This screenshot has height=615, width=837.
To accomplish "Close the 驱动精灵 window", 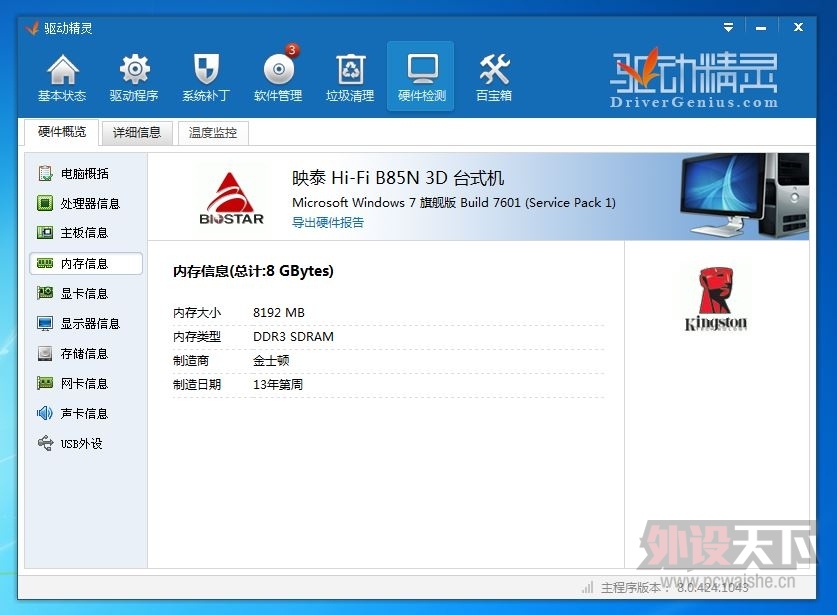I will pos(798,27).
